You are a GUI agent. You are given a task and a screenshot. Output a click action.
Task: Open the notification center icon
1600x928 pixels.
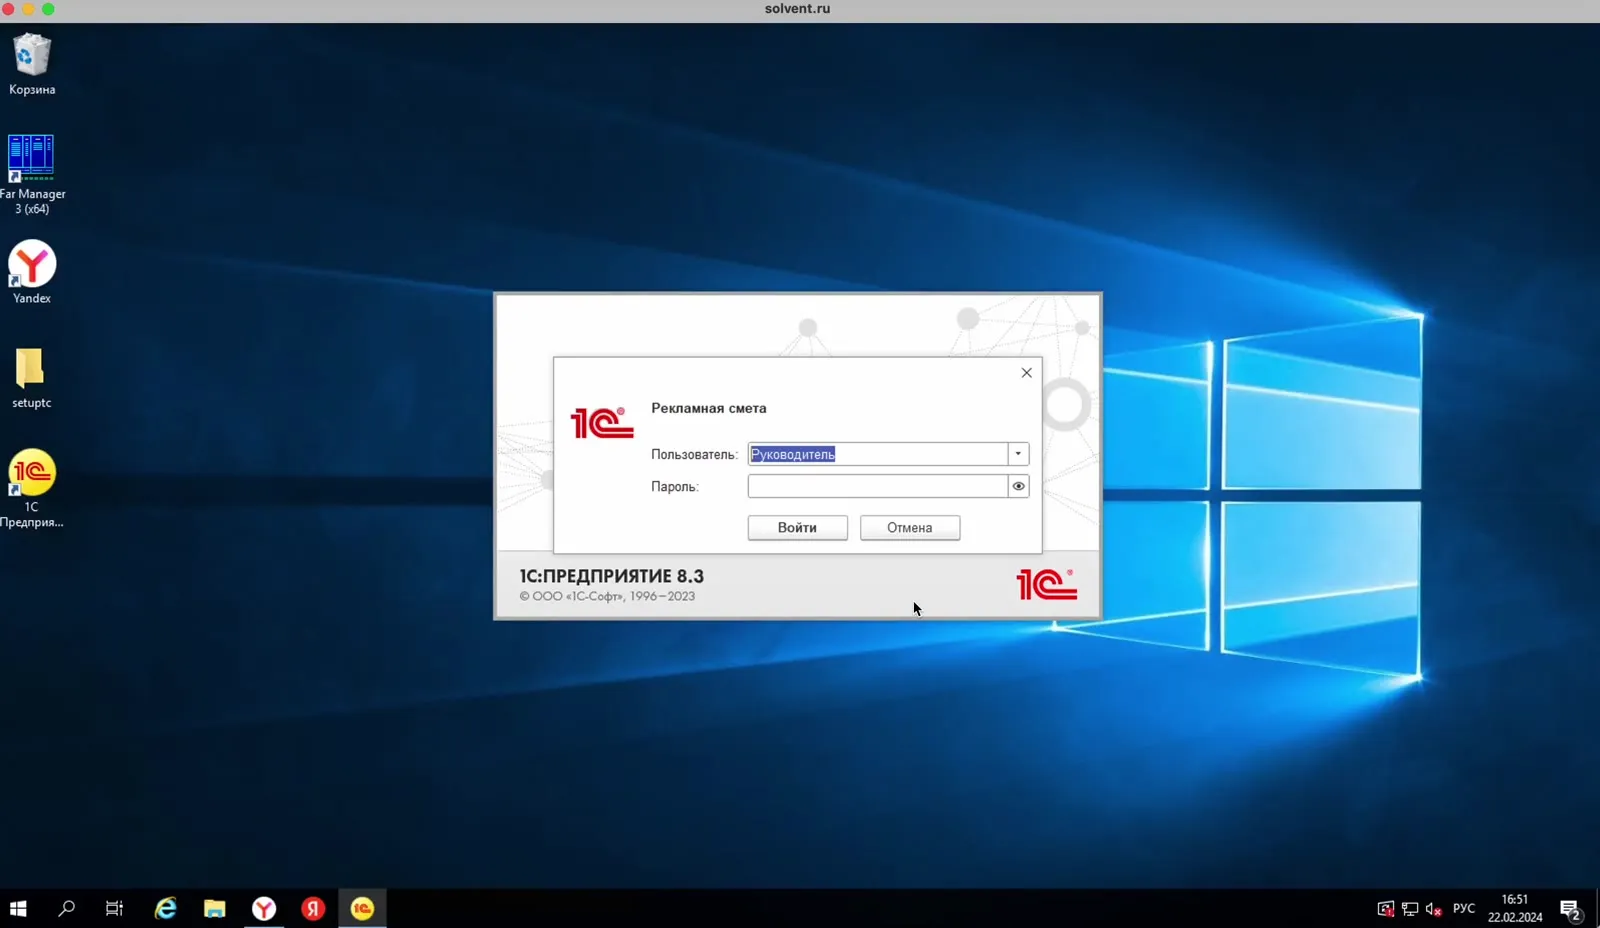point(1570,909)
